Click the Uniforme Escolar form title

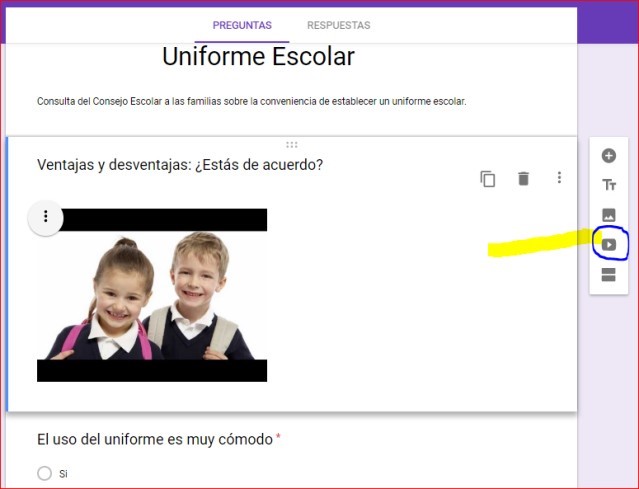pyautogui.click(x=258, y=57)
